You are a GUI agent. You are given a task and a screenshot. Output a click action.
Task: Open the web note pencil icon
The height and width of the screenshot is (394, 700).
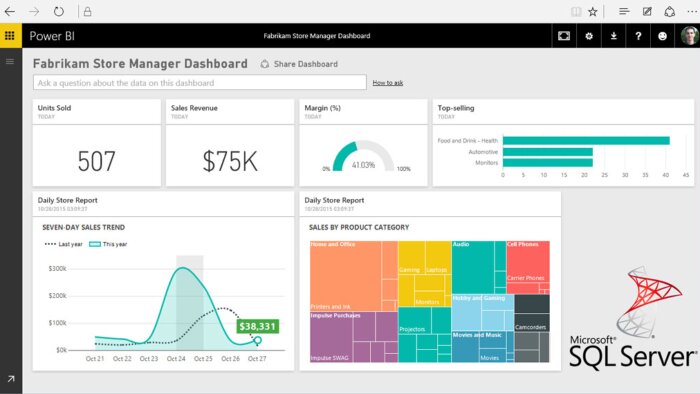pos(647,11)
